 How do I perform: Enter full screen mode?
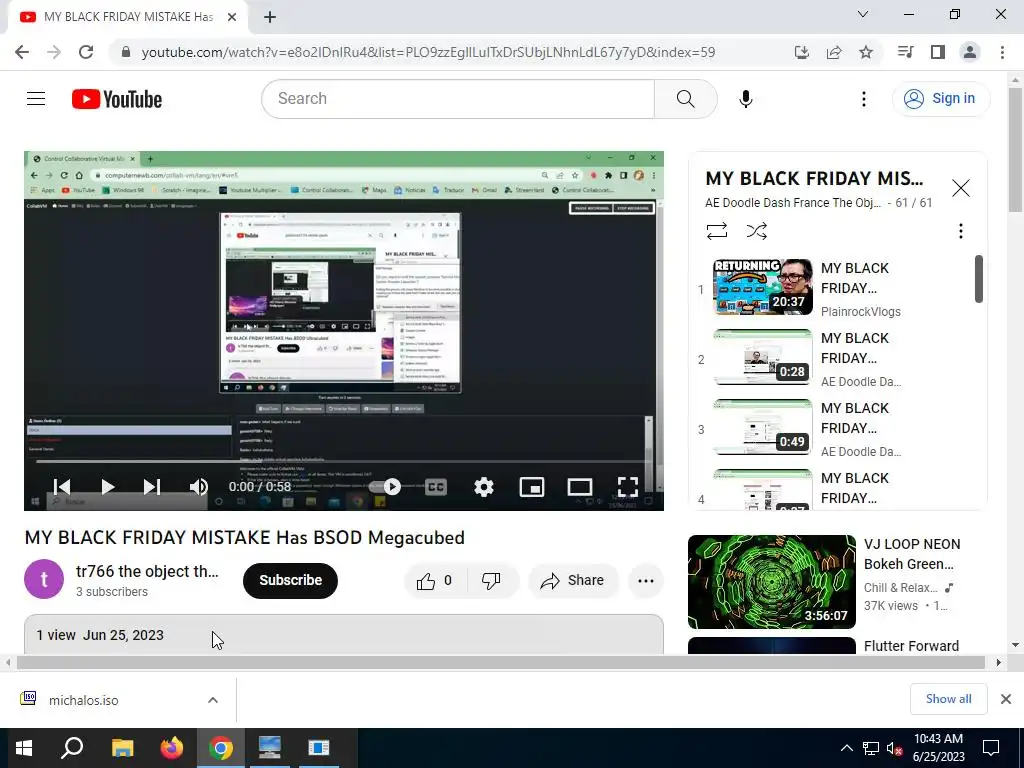click(628, 487)
